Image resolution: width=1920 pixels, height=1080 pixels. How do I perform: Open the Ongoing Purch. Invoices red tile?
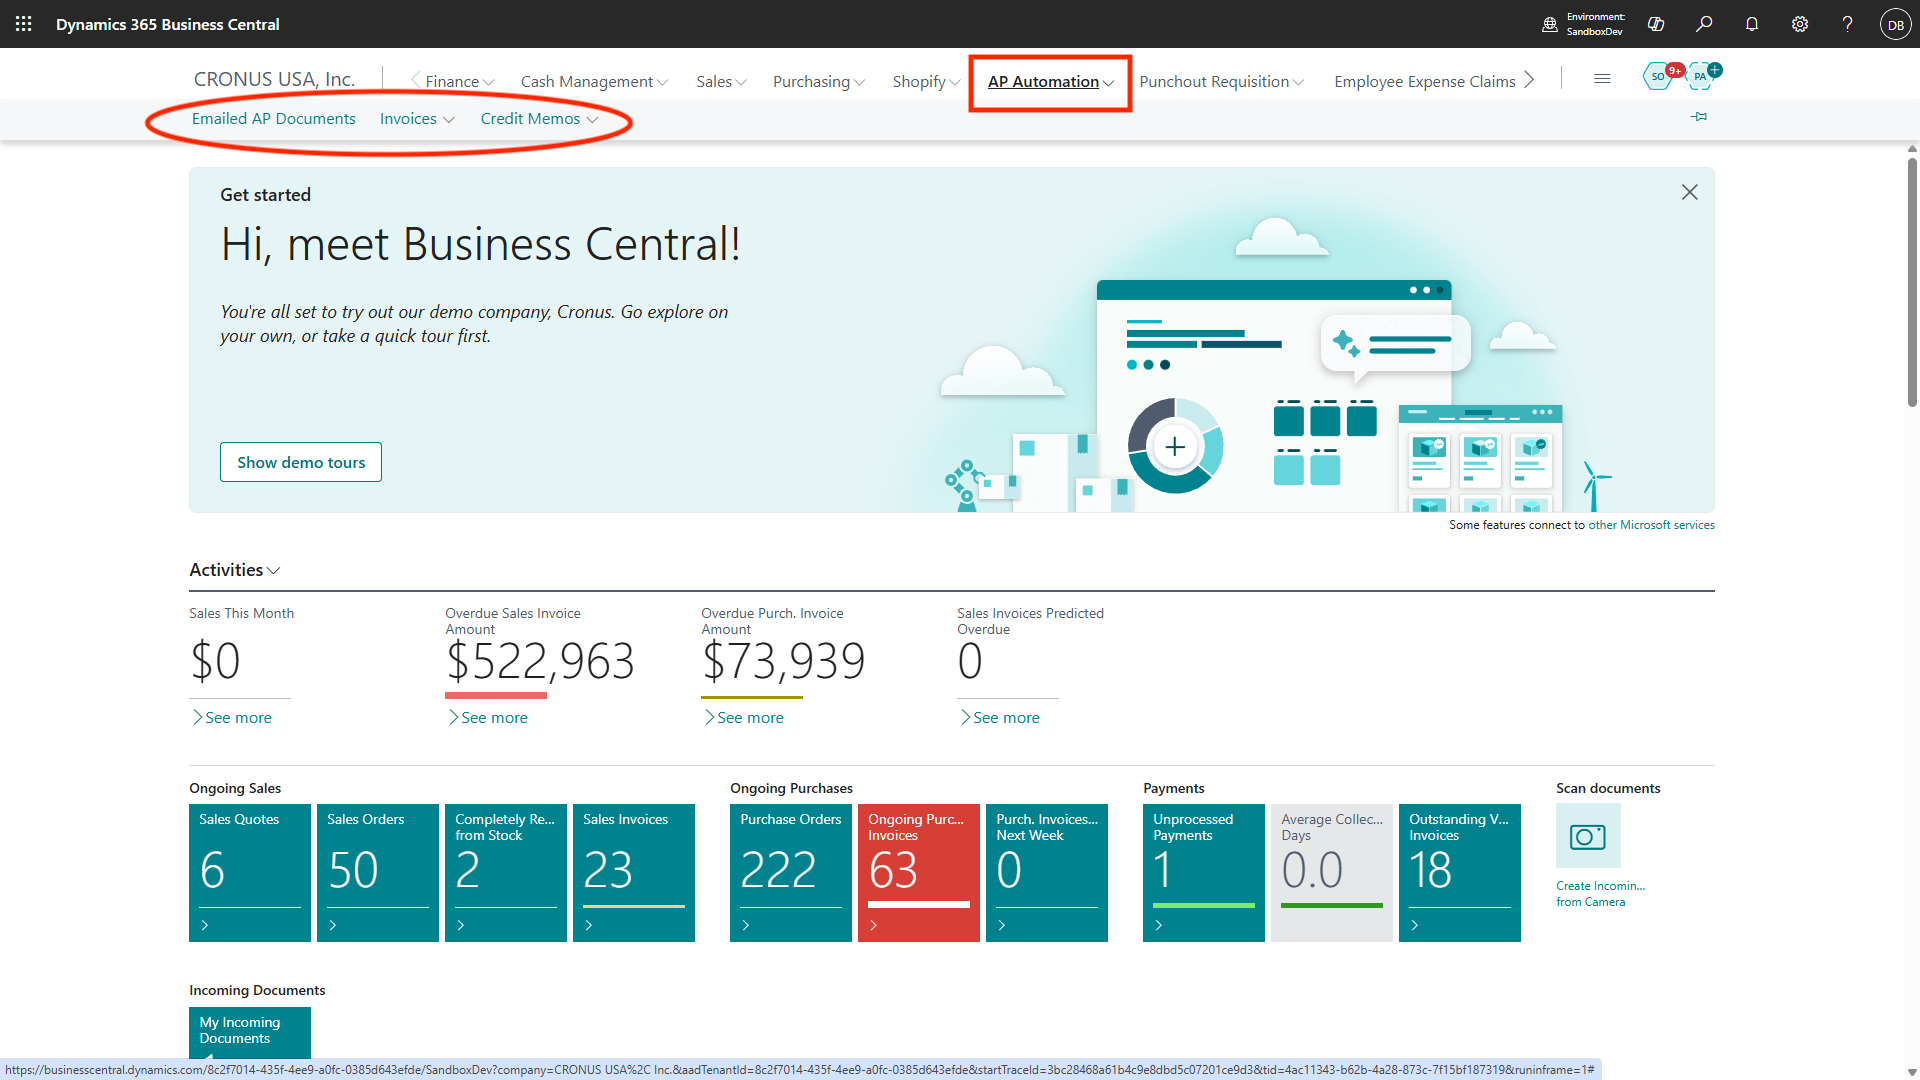click(x=918, y=872)
